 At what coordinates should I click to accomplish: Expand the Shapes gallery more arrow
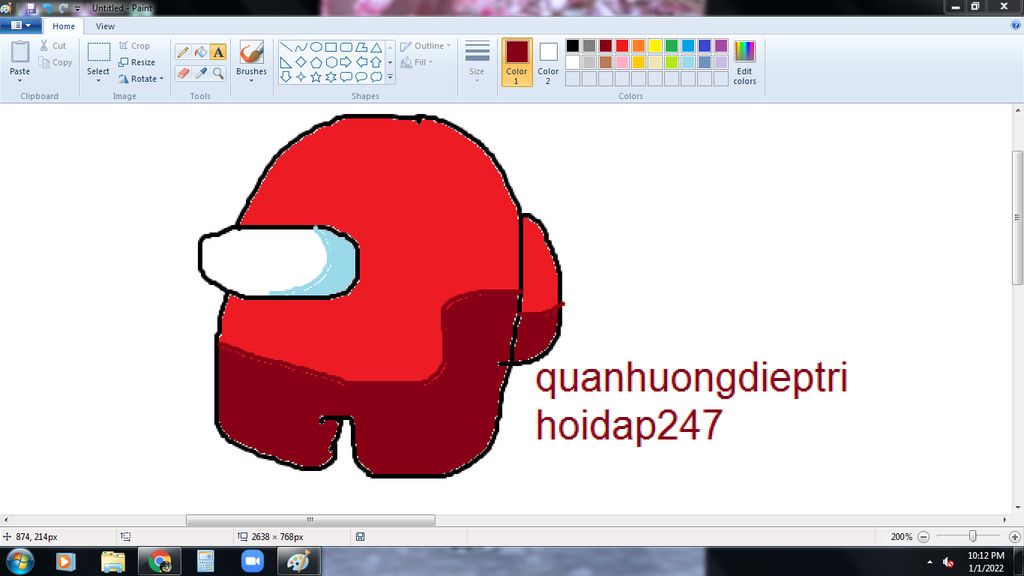coord(391,77)
